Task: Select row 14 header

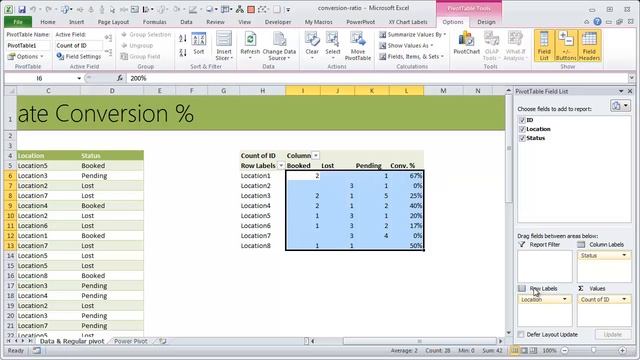Action: [x=10, y=256]
